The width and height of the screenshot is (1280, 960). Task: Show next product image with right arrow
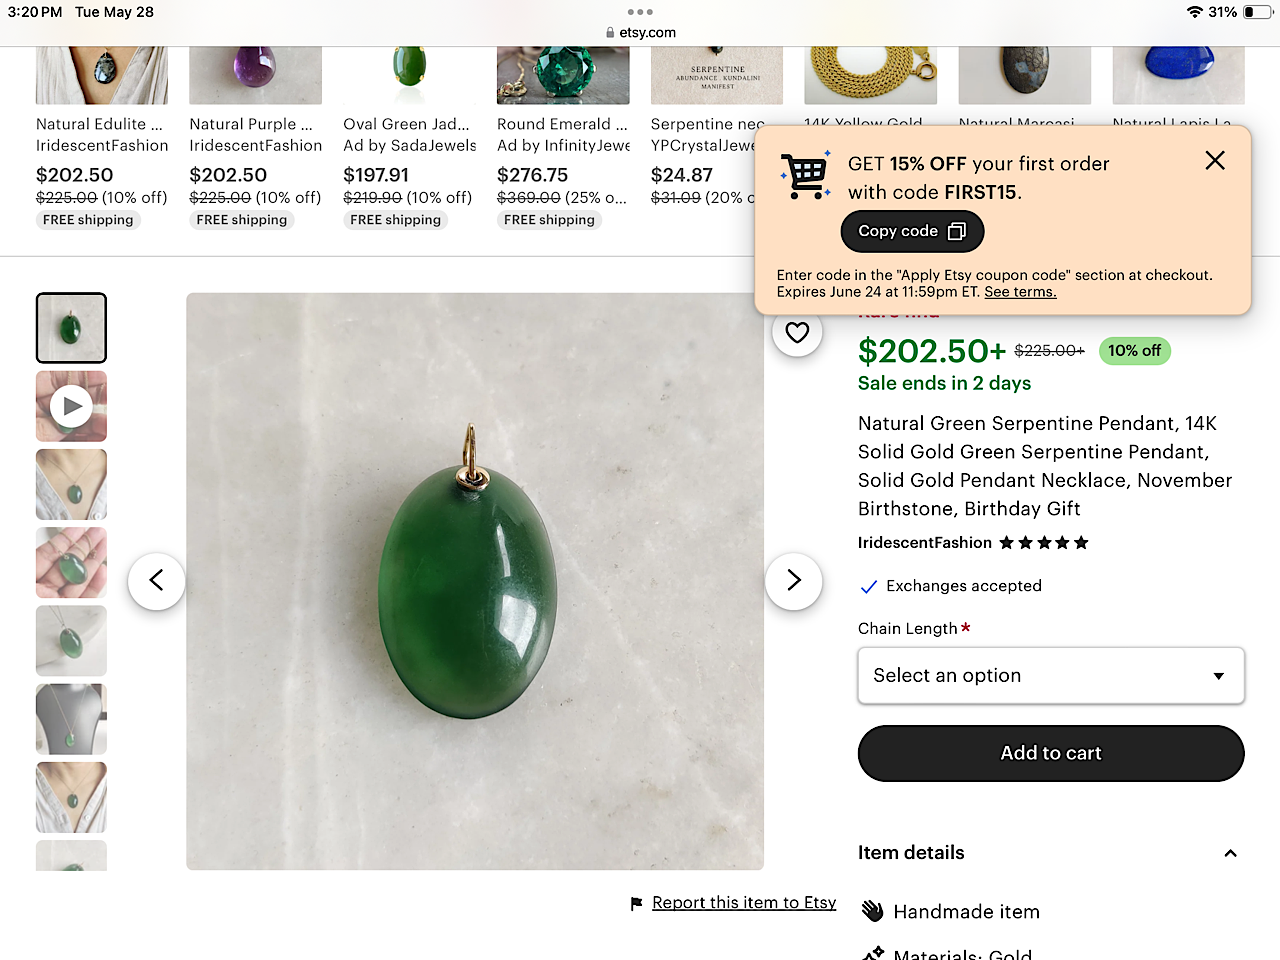point(794,581)
